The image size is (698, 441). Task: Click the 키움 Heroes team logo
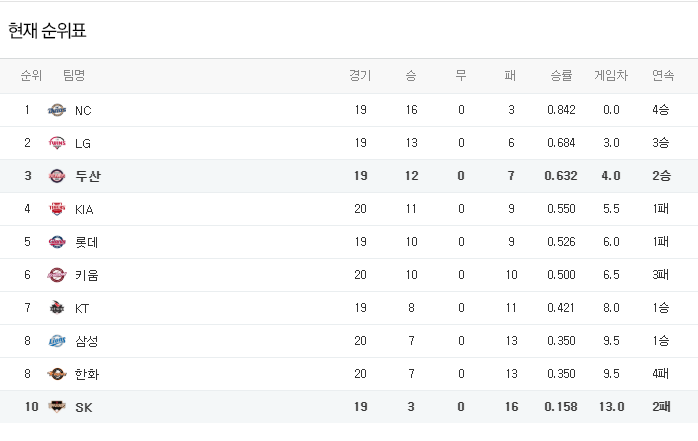[x=57, y=275]
